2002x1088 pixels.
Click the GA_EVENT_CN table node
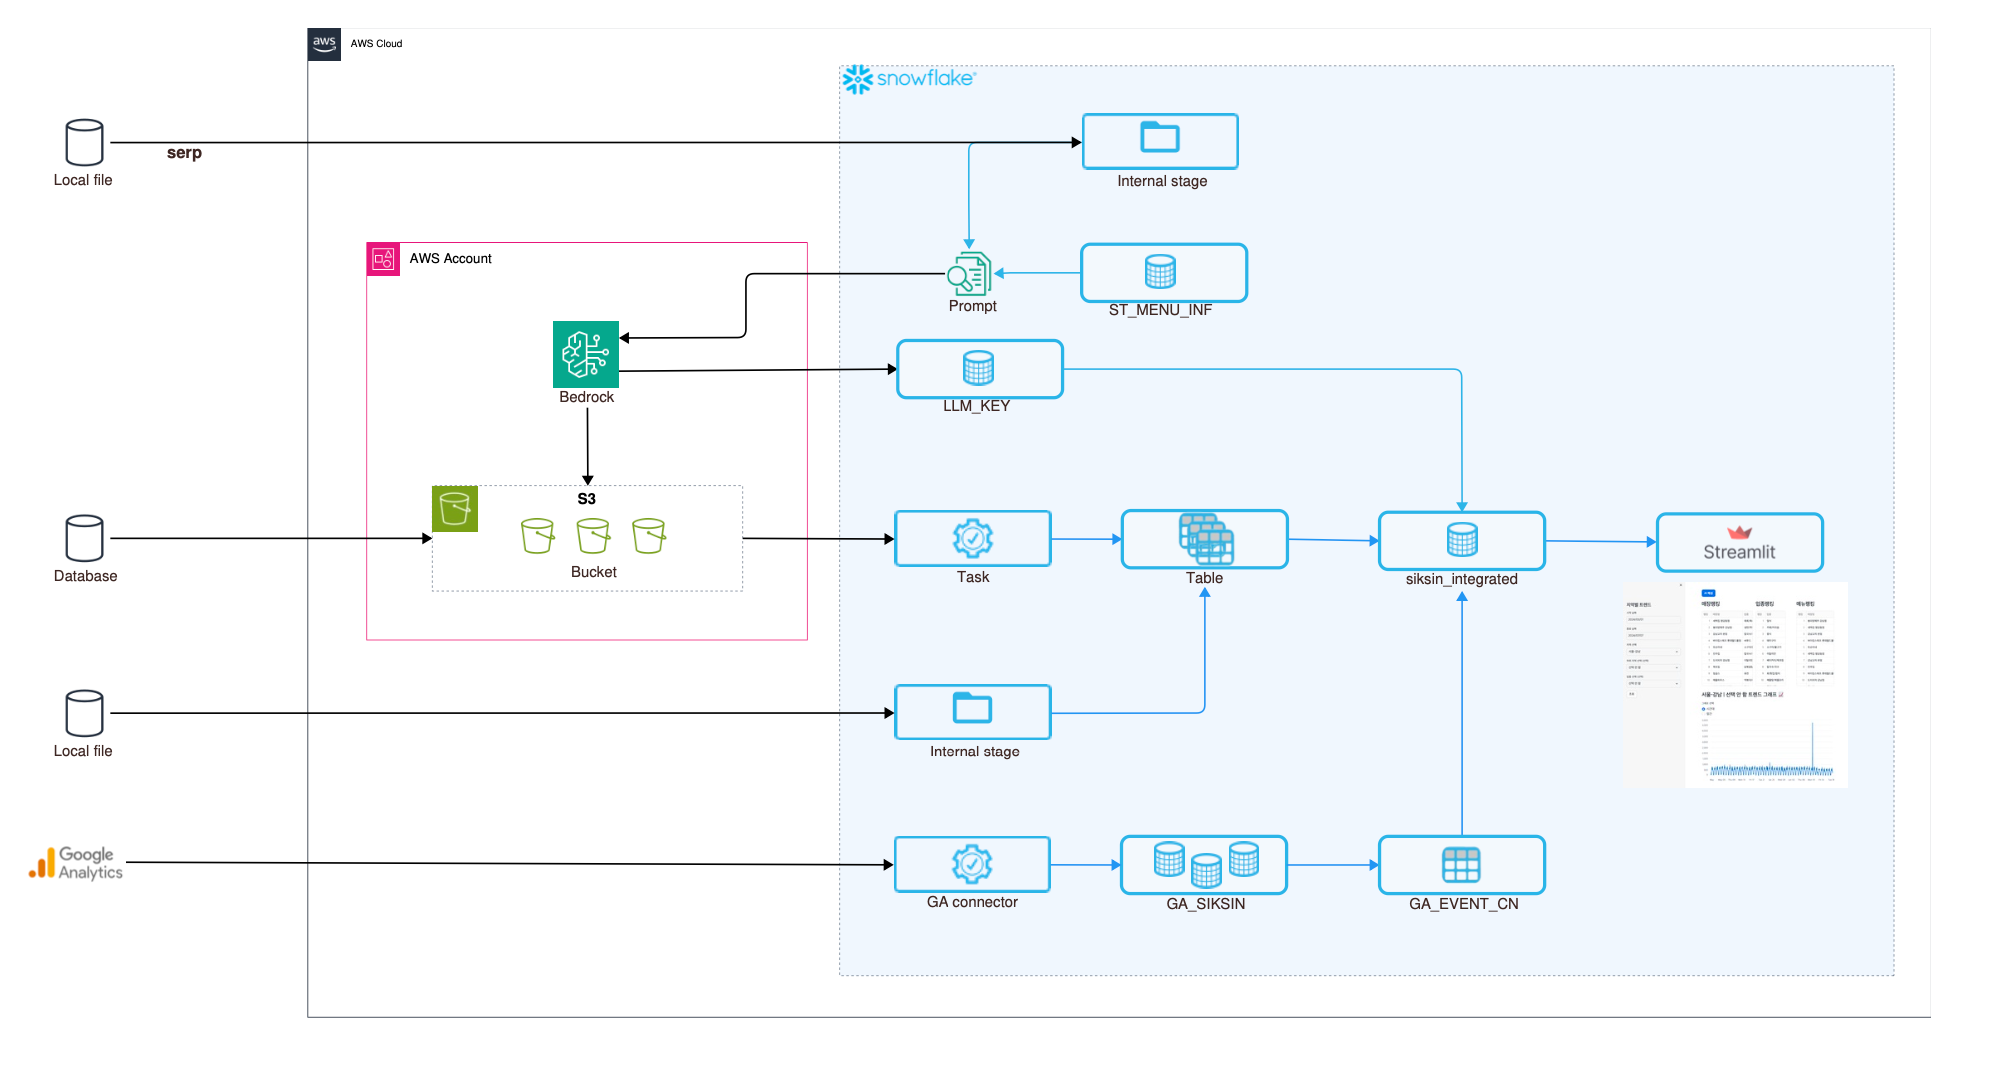(x=1461, y=865)
